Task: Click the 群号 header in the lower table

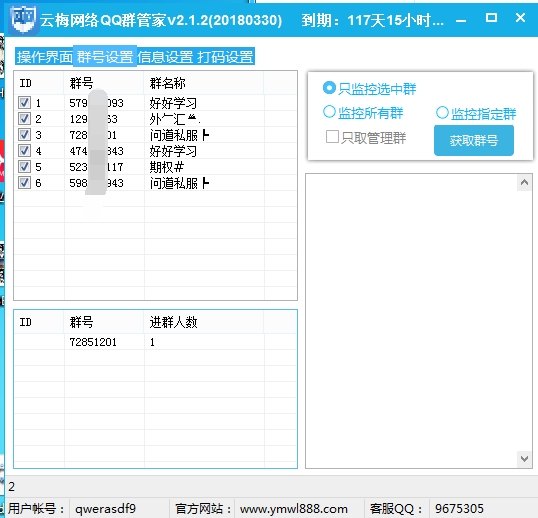Action: (x=104, y=322)
